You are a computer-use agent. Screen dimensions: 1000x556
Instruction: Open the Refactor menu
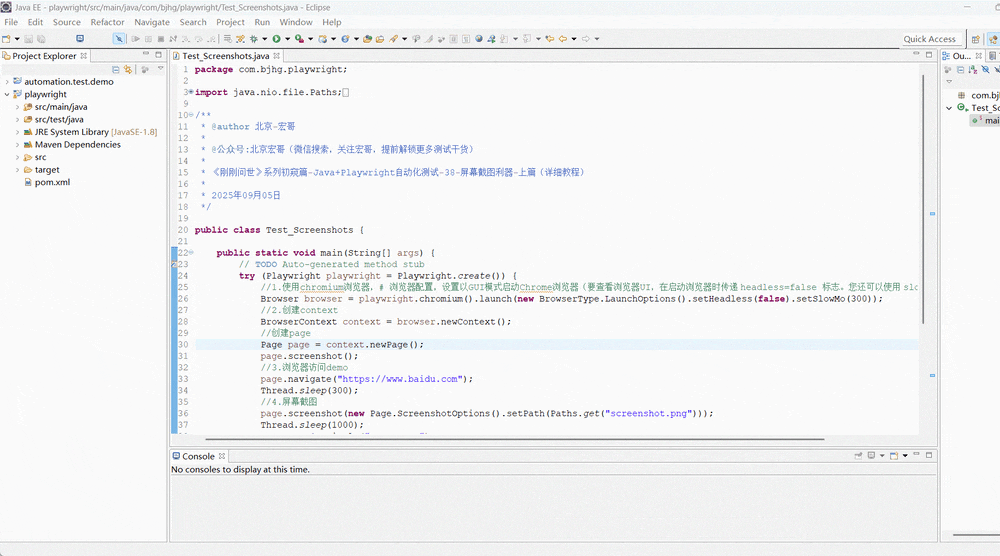[107, 22]
